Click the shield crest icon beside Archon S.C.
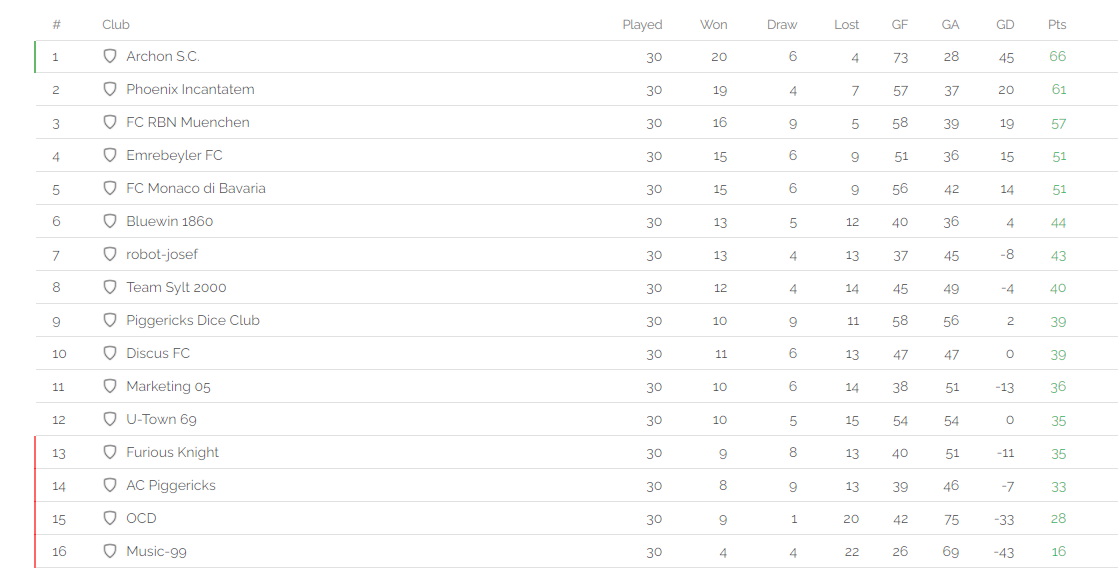1118x581 pixels. [x=110, y=56]
